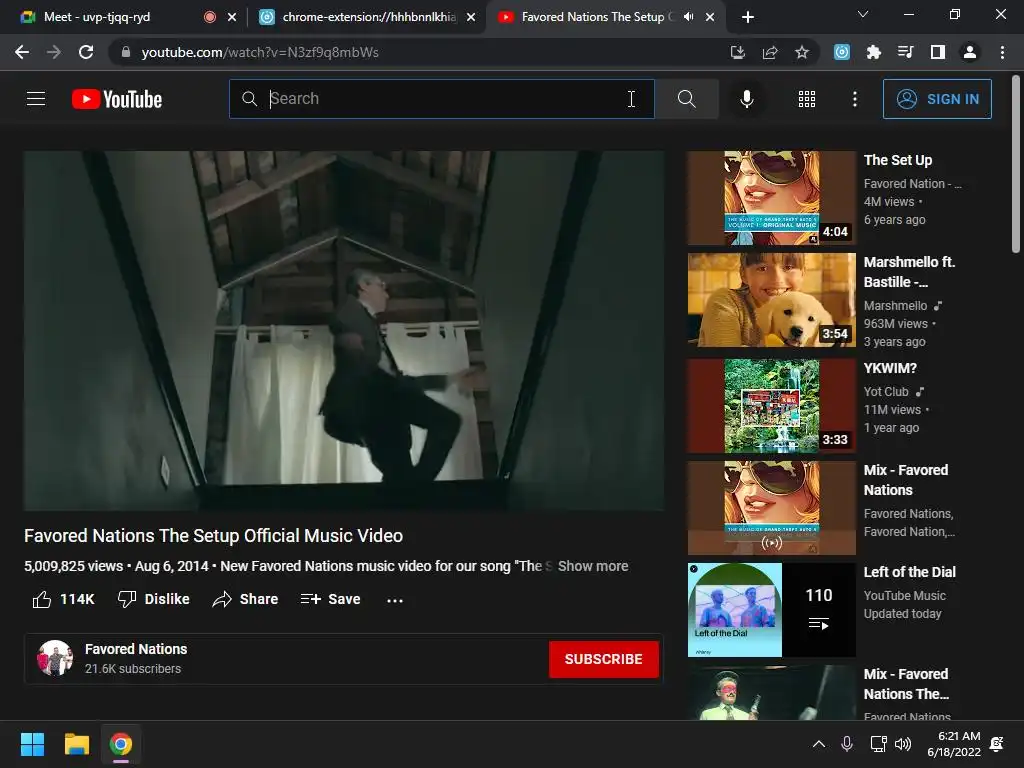Open the tab search dropdown chevron
Screen dimensions: 1024x768
click(863, 14)
